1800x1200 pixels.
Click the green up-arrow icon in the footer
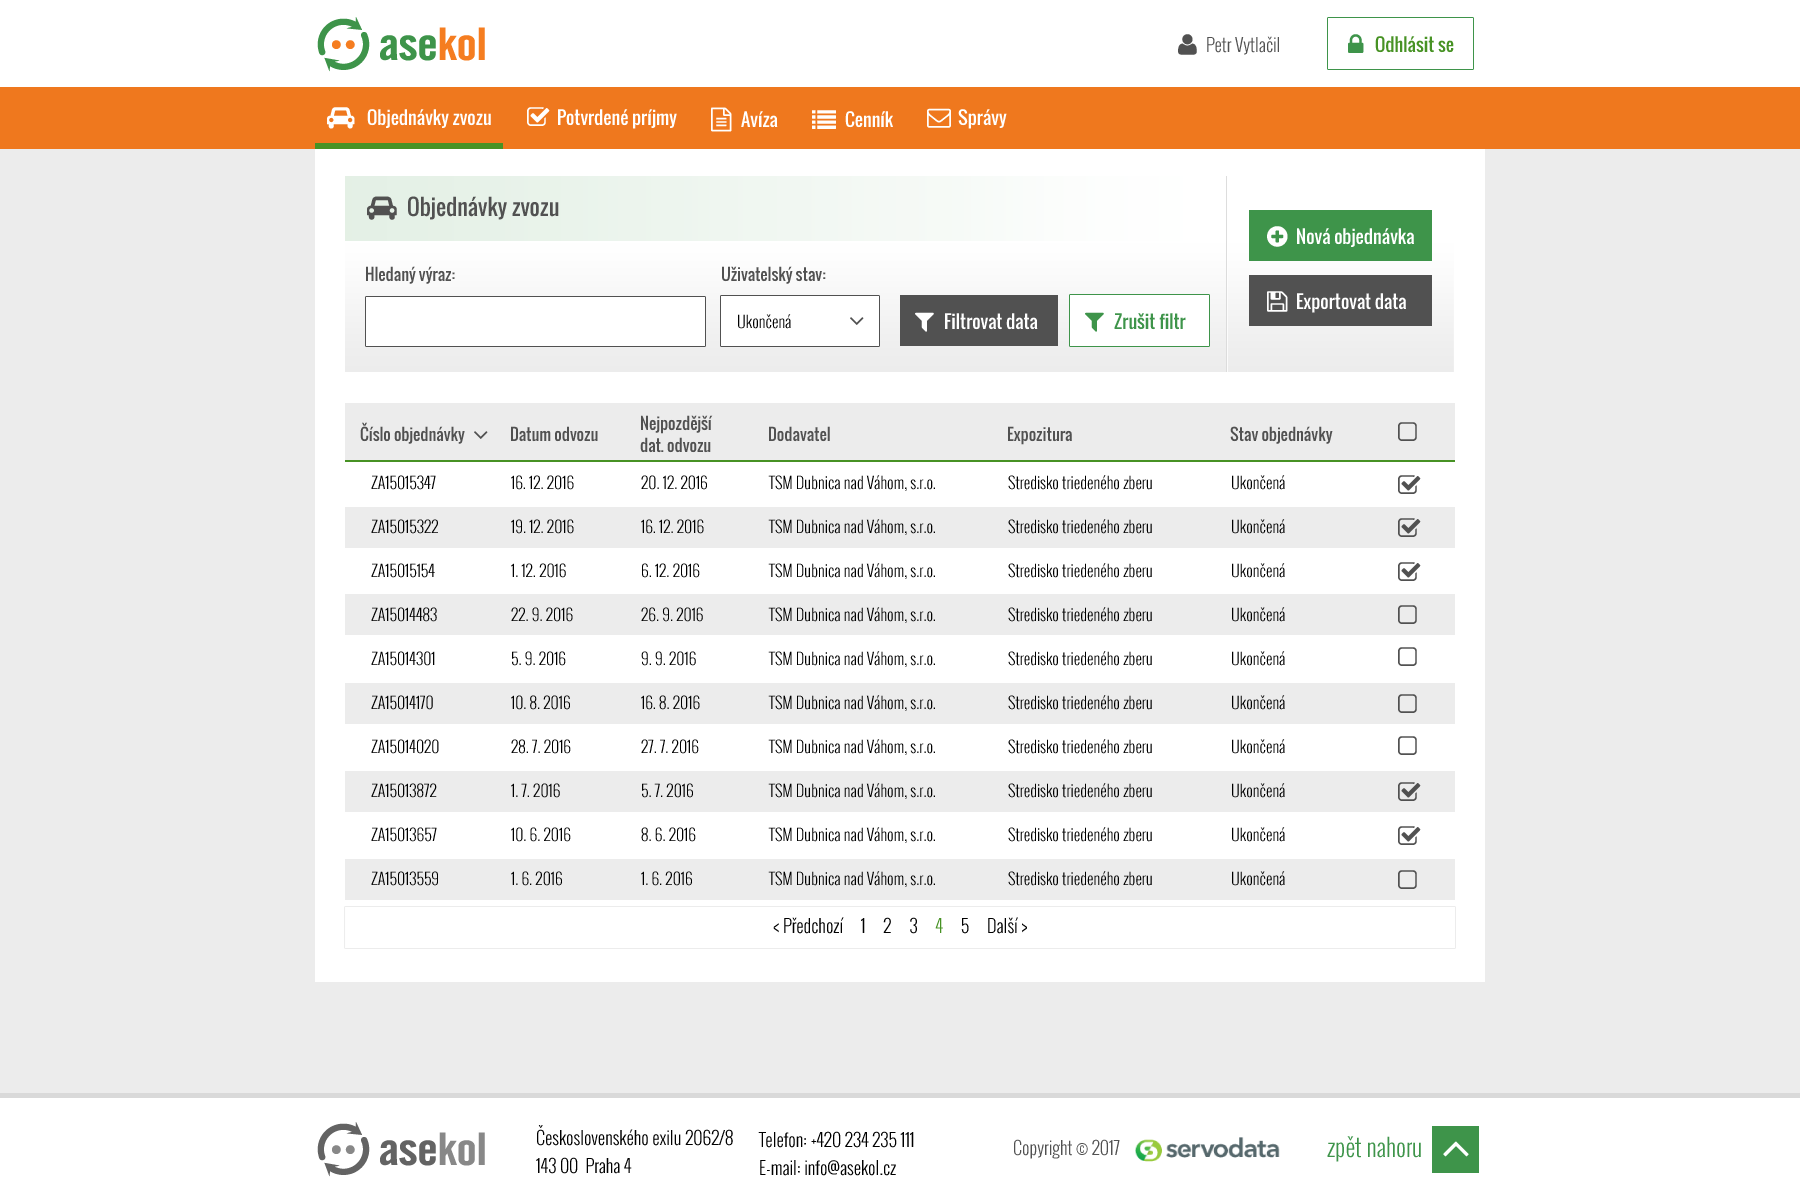pyautogui.click(x=1455, y=1149)
